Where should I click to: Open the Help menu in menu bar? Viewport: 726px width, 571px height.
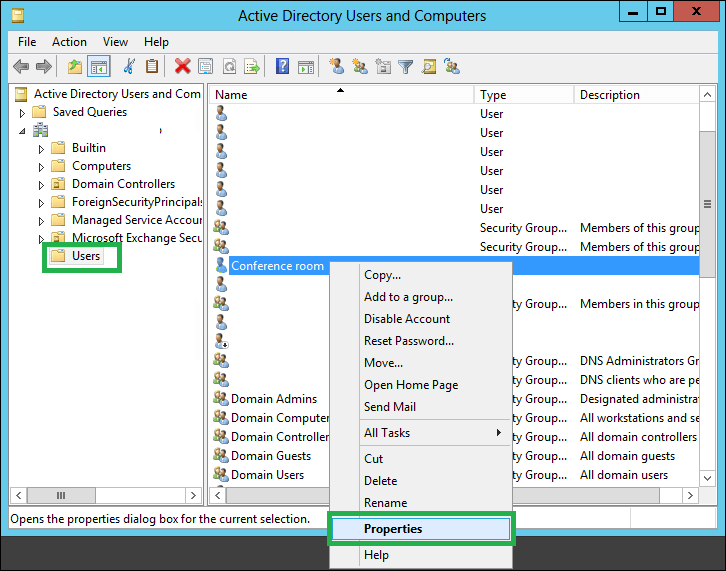point(156,42)
